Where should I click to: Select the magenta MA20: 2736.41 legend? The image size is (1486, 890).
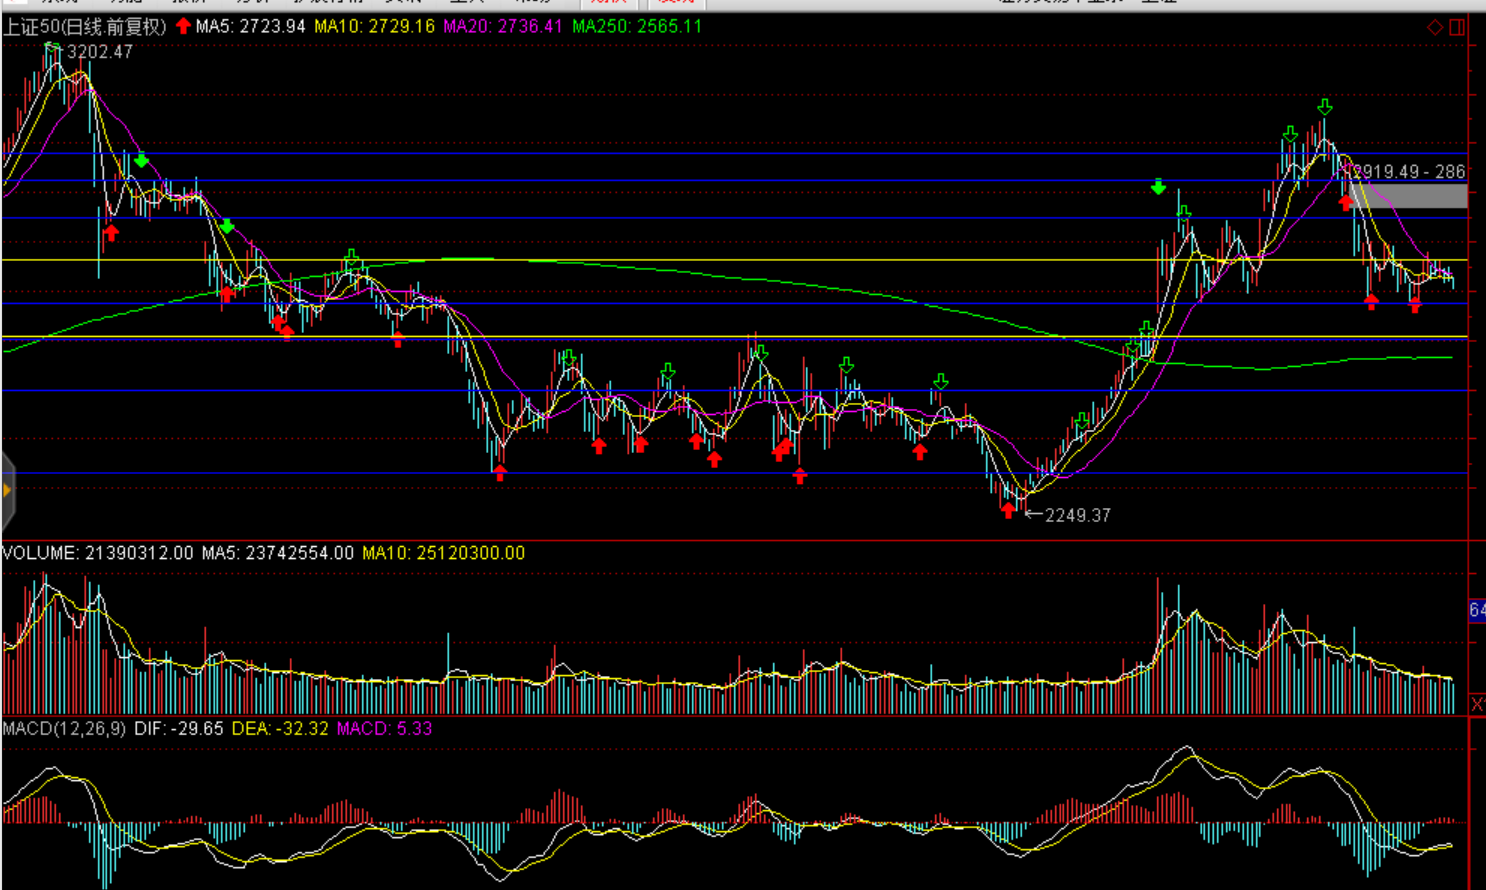click(502, 27)
